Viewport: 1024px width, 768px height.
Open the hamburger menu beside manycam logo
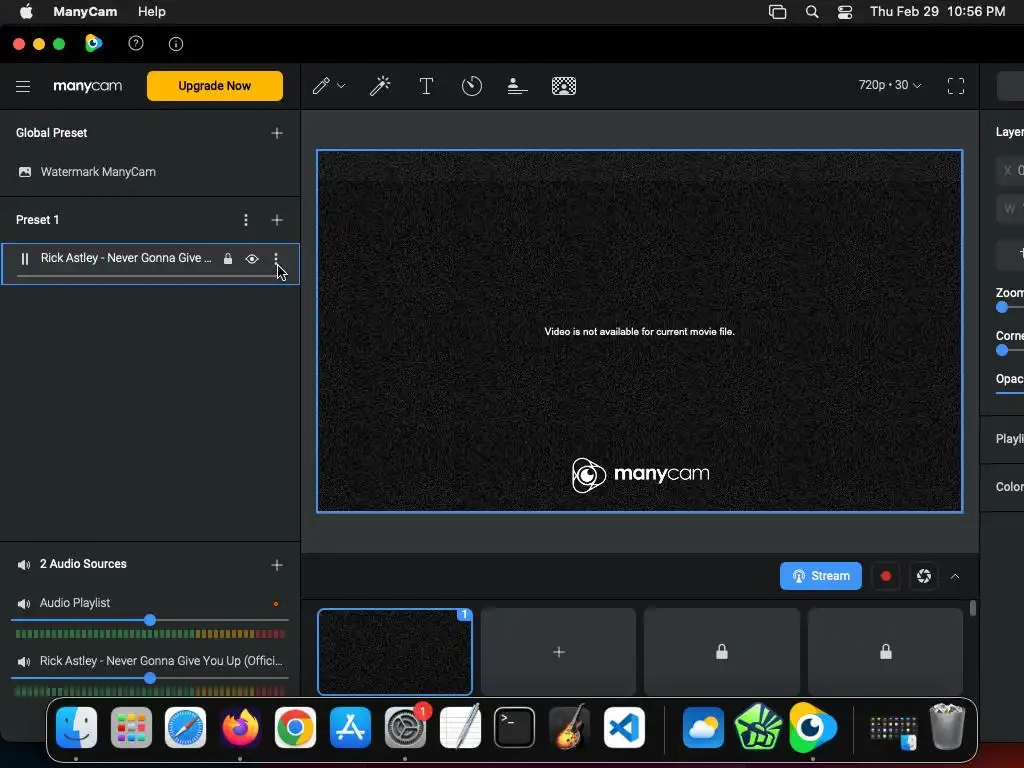pos(23,86)
